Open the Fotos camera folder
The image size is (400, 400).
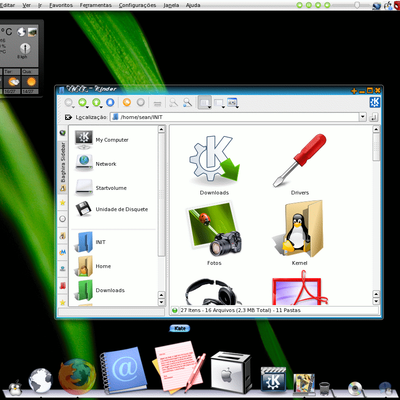(214, 233)
